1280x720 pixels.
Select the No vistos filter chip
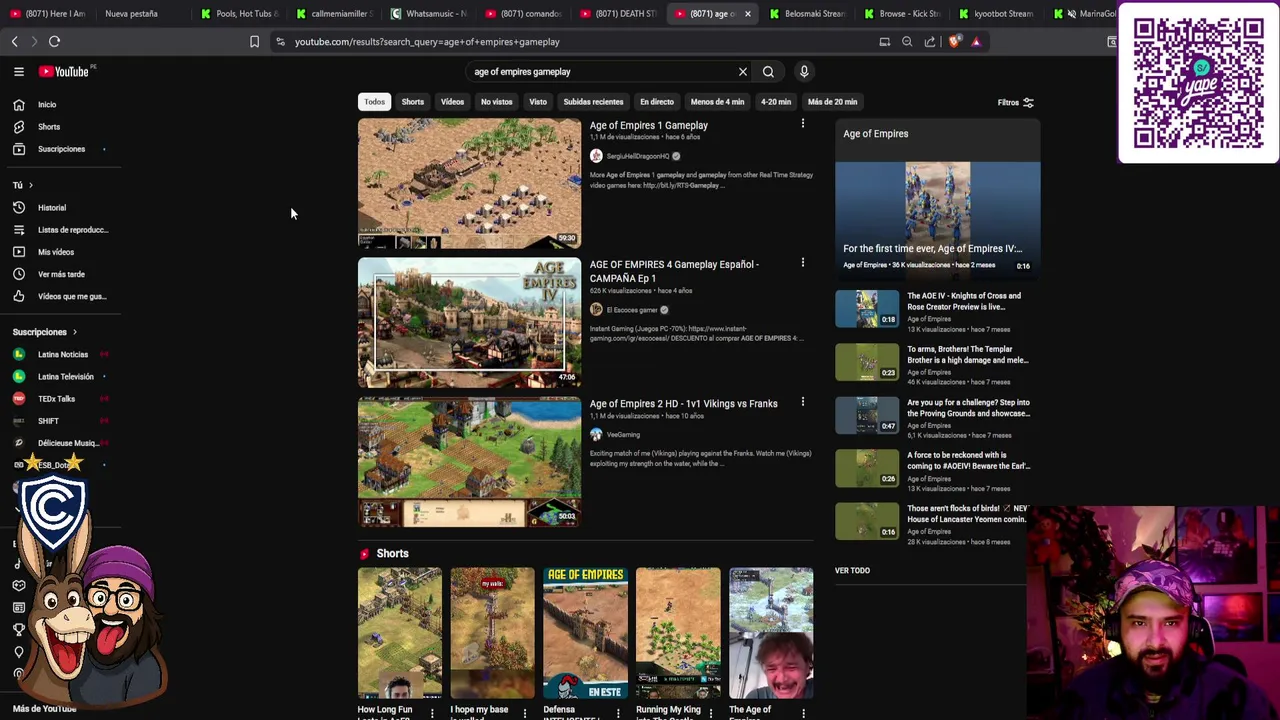(496, 102)
